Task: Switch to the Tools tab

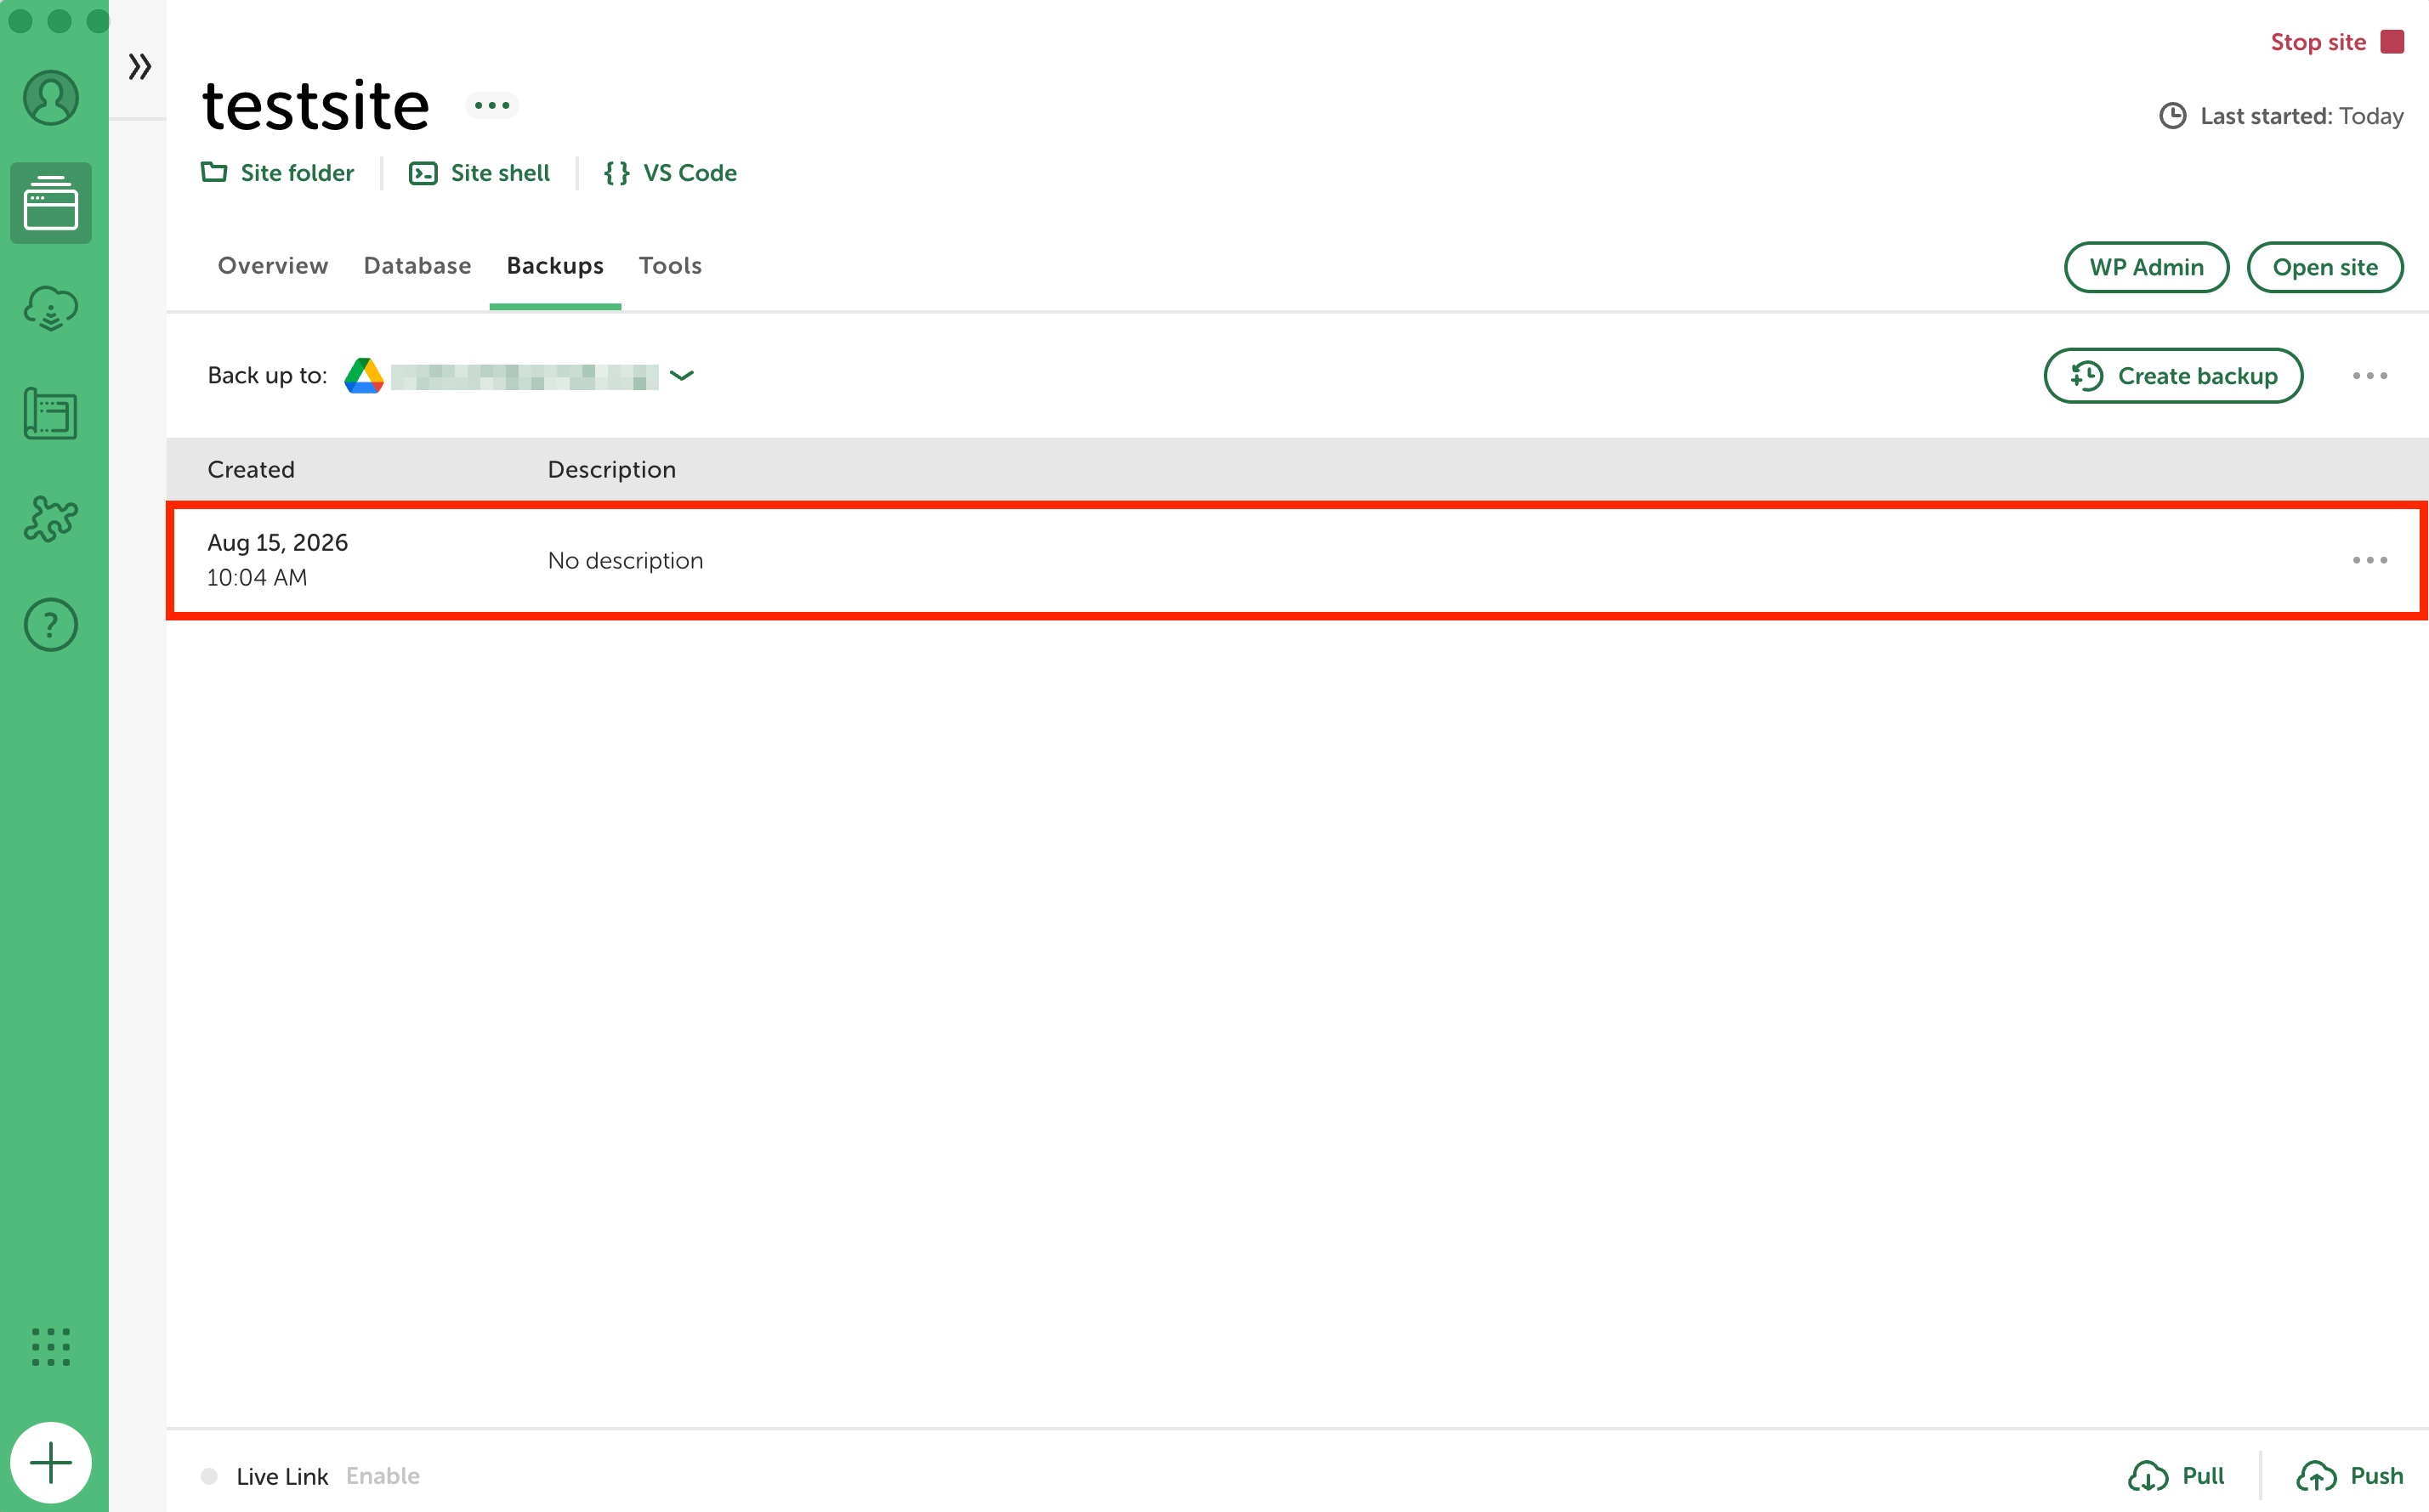Action: (x=670, y=266)
